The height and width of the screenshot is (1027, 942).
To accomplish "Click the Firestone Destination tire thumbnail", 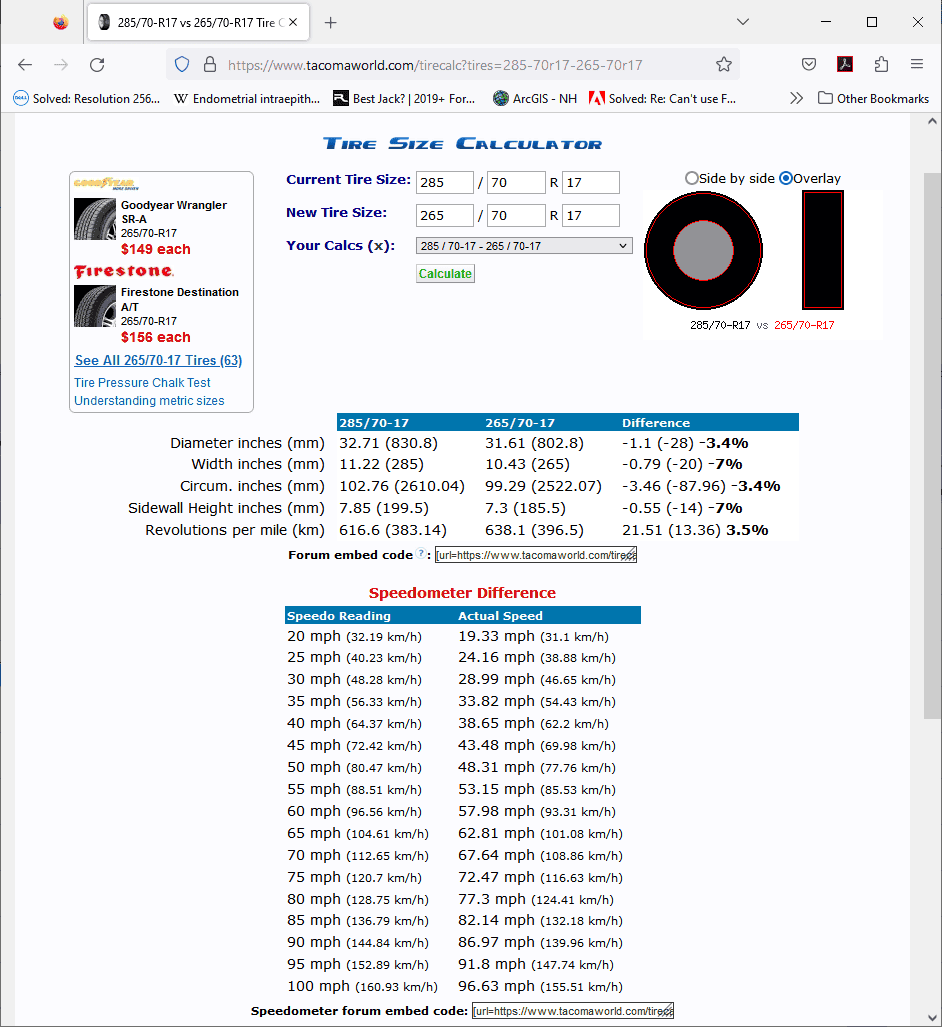I will tap(95, 306).
